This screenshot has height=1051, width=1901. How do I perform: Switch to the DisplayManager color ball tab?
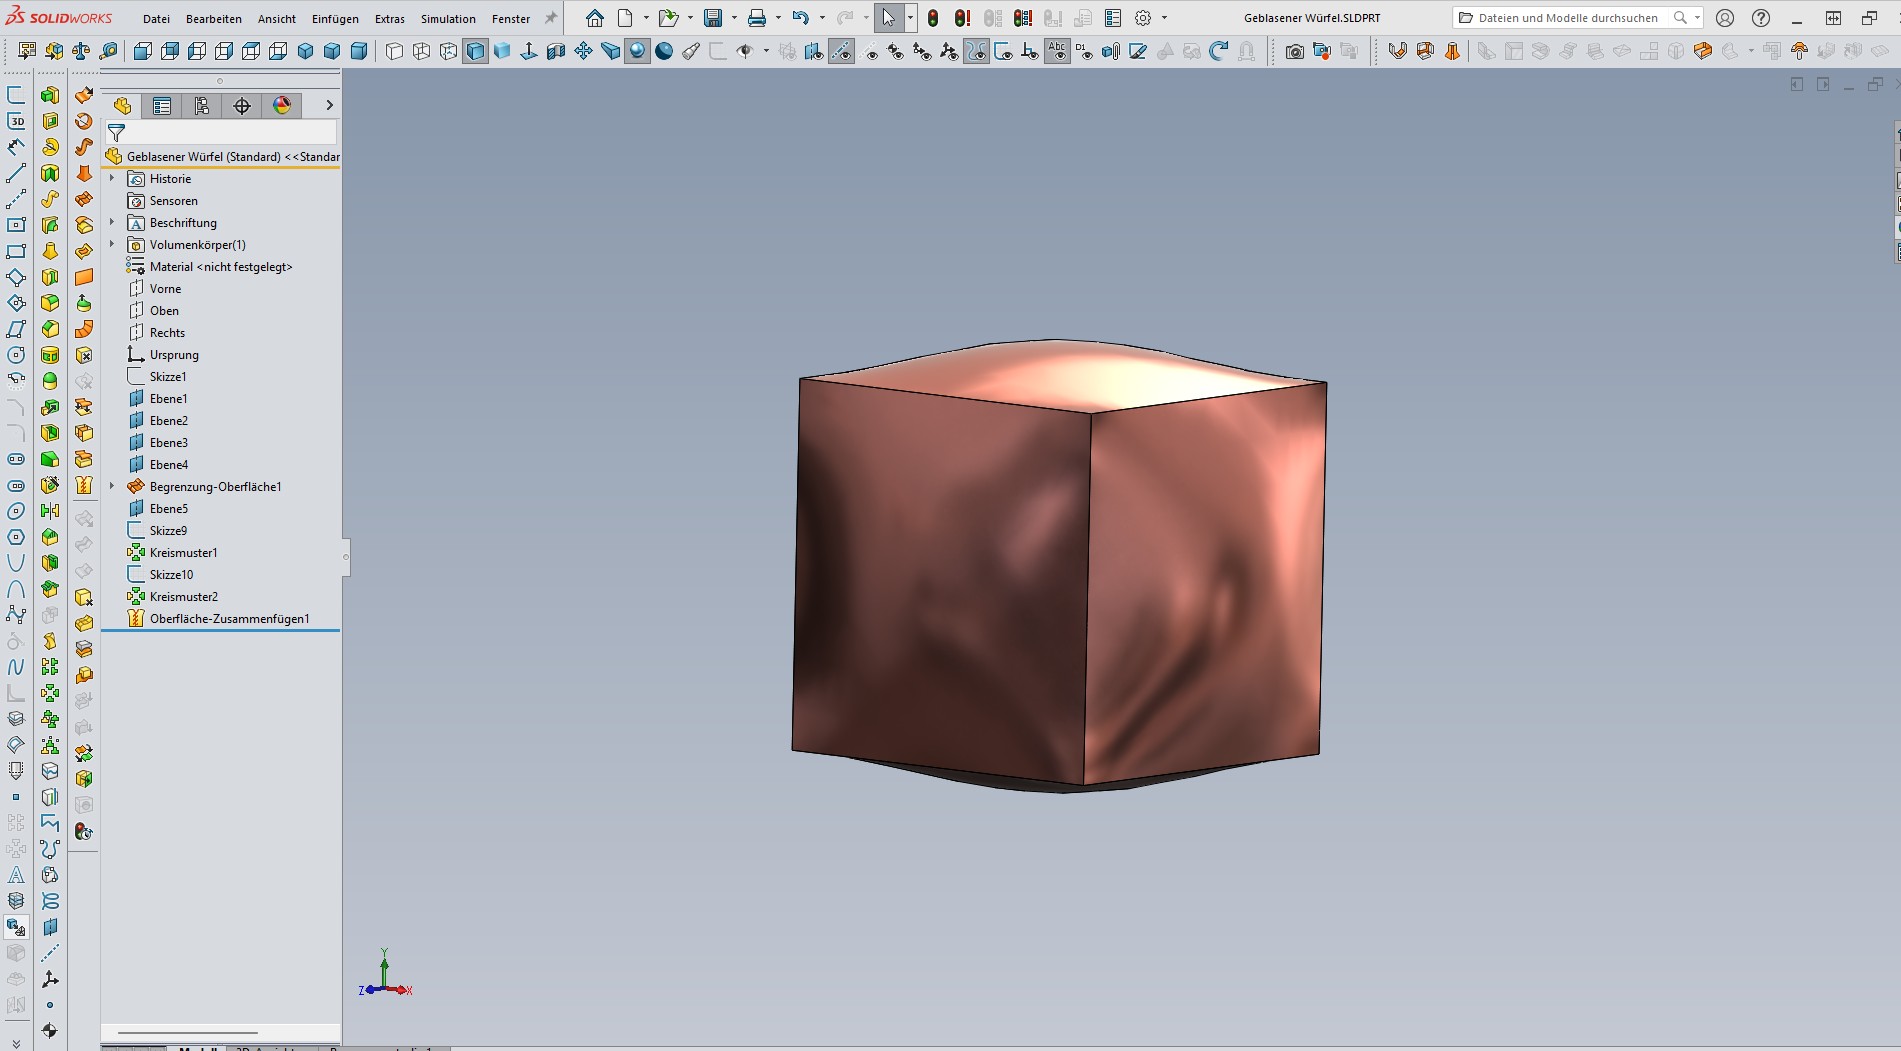282,106
